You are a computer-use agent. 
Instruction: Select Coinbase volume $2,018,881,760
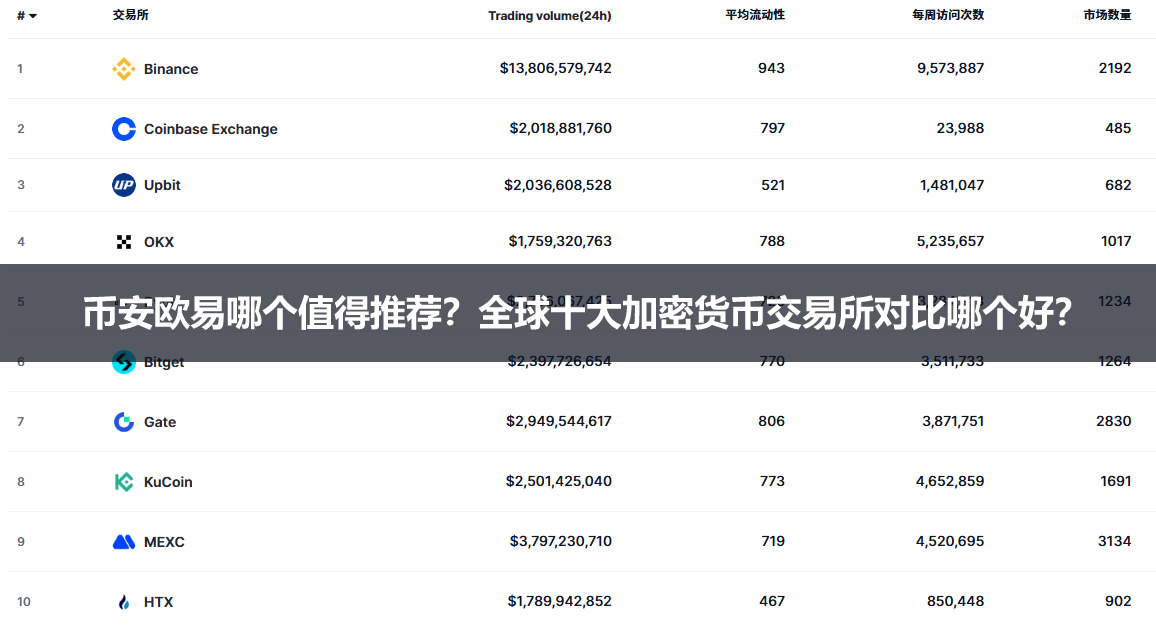[560, 128]
